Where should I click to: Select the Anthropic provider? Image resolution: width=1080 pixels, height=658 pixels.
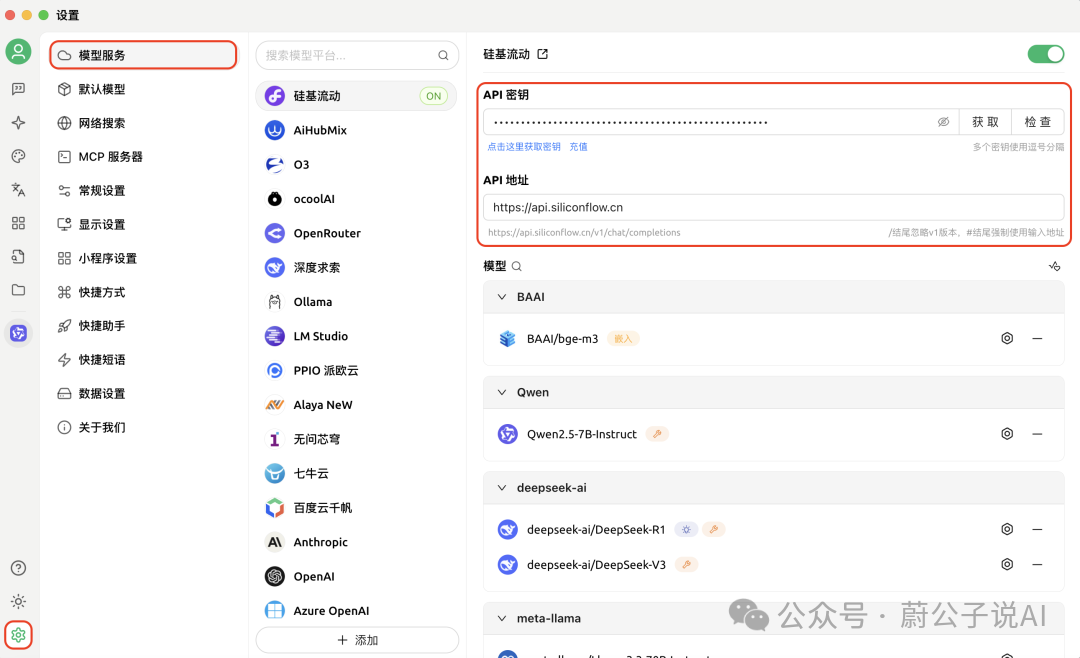(x=356, y=542)
